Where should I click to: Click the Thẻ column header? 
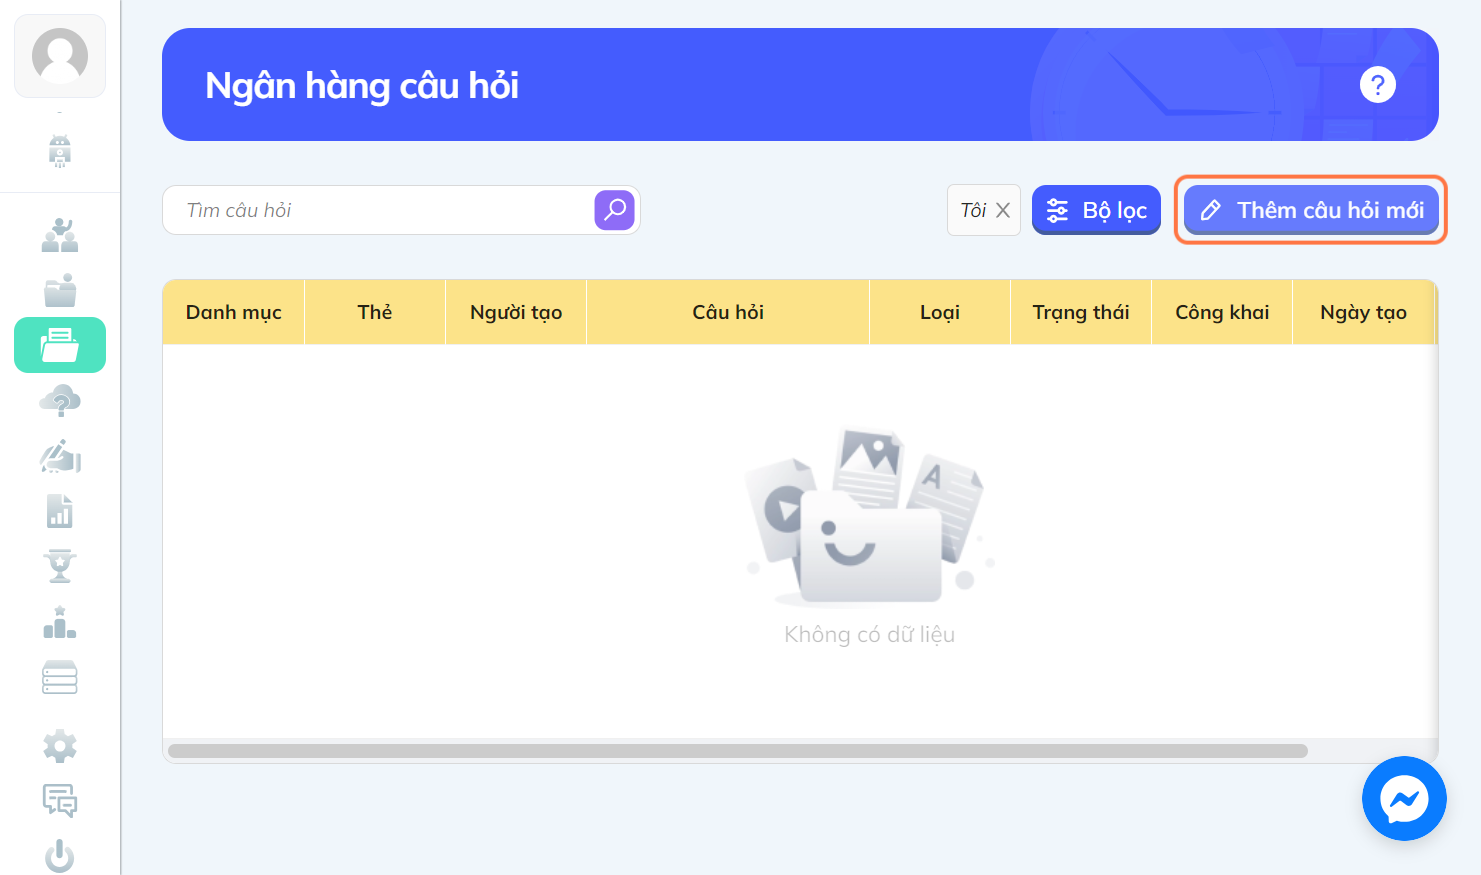(375, 312)
